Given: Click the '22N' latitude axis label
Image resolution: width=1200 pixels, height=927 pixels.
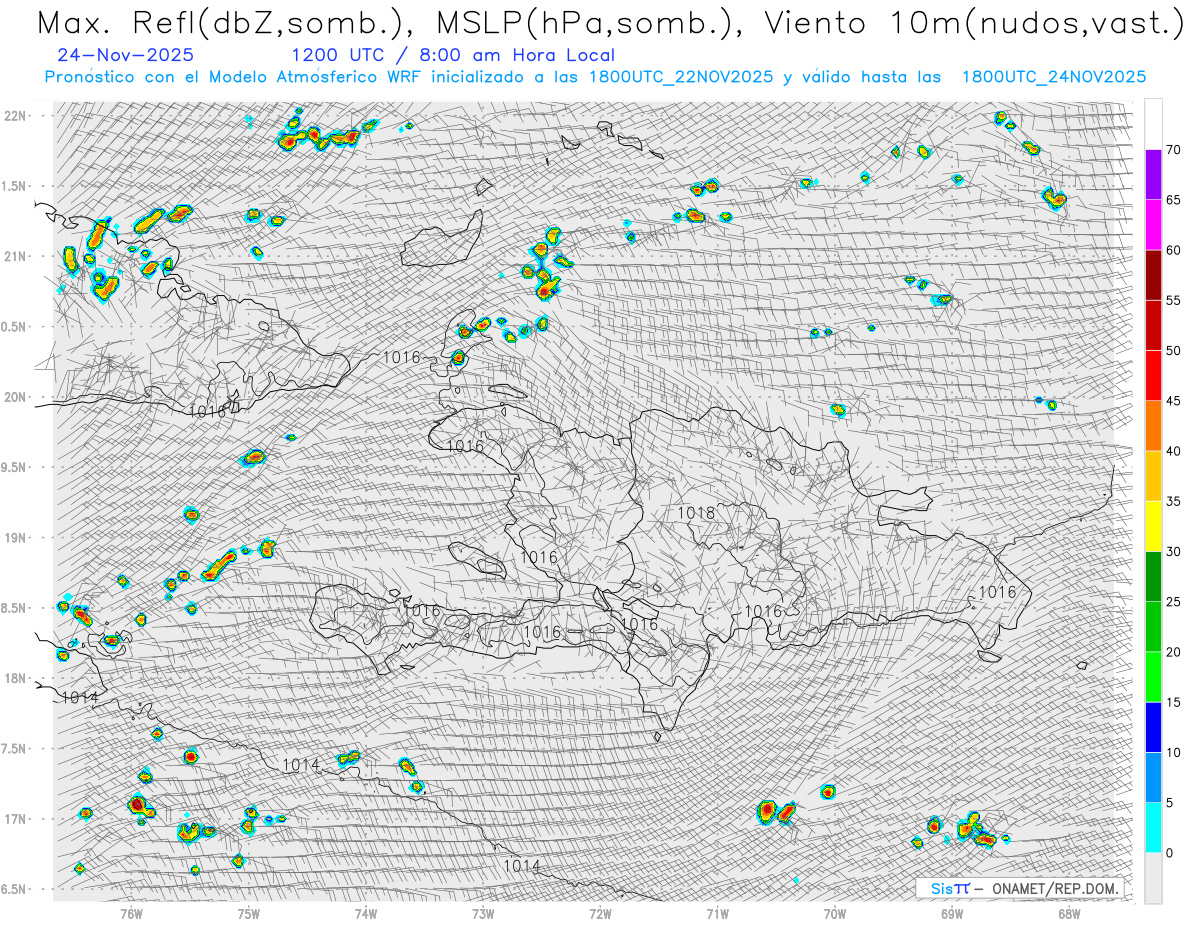Looking at the screenshot, I should [x=16, y=115].
